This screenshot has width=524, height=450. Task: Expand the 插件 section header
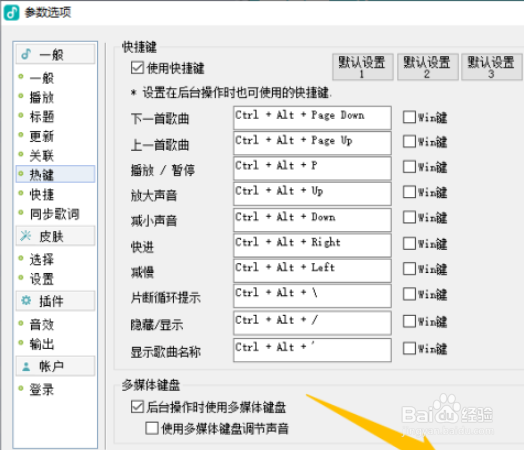click(x=55, y=301)
